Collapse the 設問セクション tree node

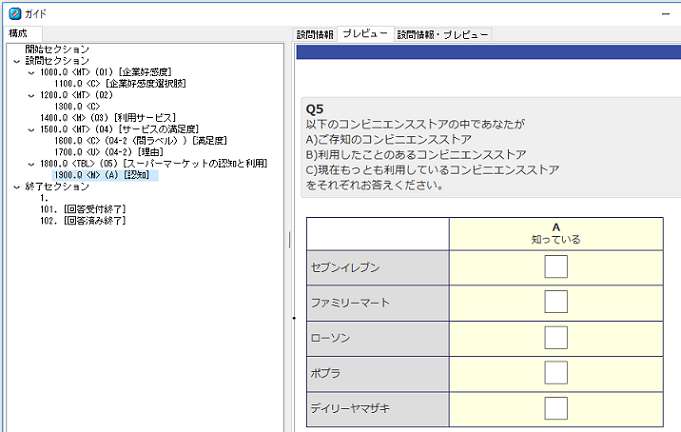tap(17, 61)
